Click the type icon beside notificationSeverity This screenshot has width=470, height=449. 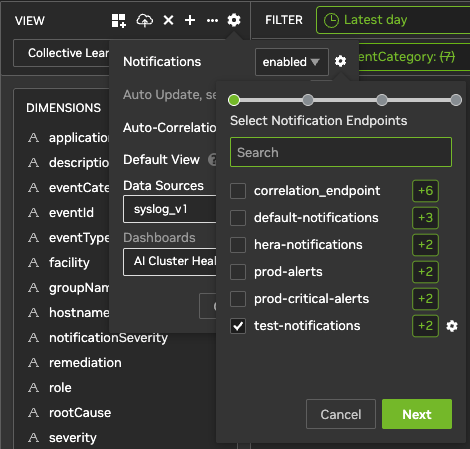33,338
